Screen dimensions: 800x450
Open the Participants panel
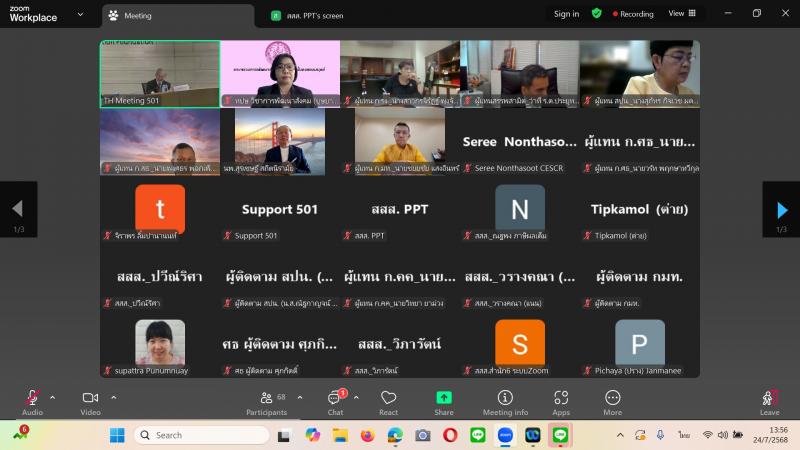click(x=267, y=402)
